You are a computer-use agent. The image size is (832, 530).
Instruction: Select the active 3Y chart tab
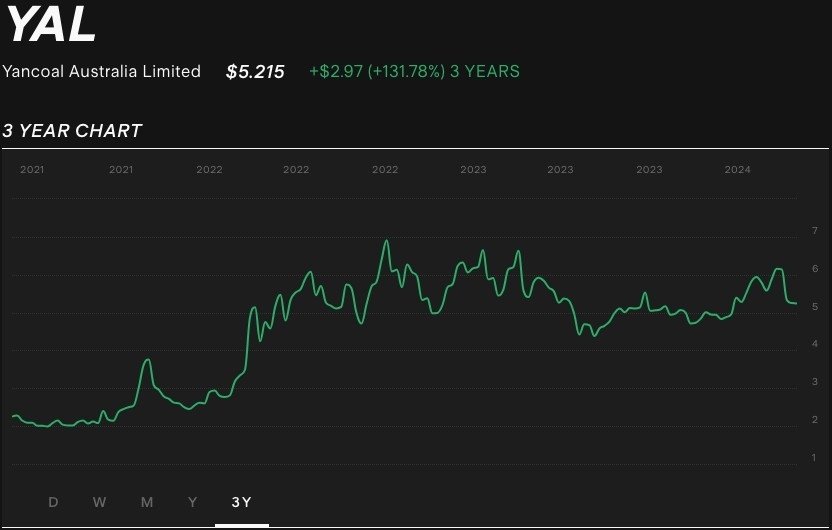241,502
